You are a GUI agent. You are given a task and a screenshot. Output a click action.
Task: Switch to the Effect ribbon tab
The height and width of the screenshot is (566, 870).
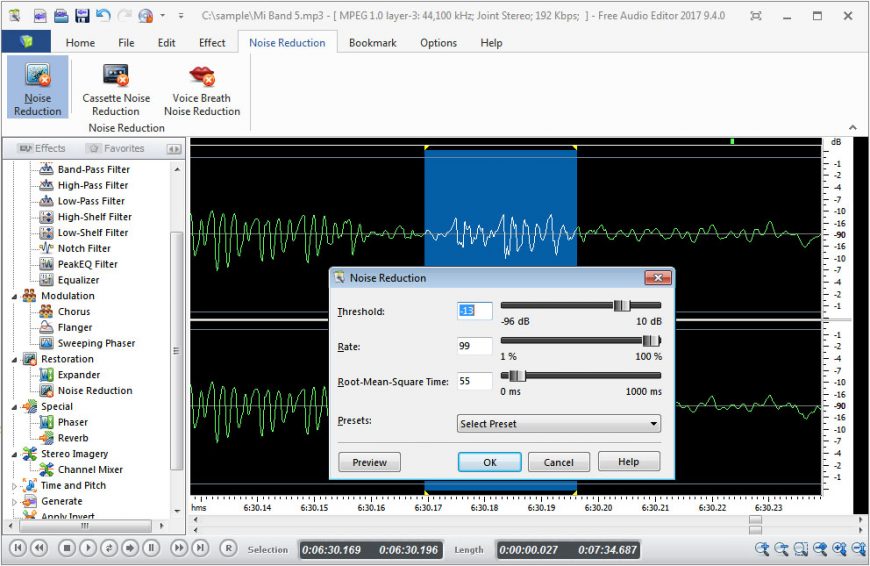(x=212, y=43)
